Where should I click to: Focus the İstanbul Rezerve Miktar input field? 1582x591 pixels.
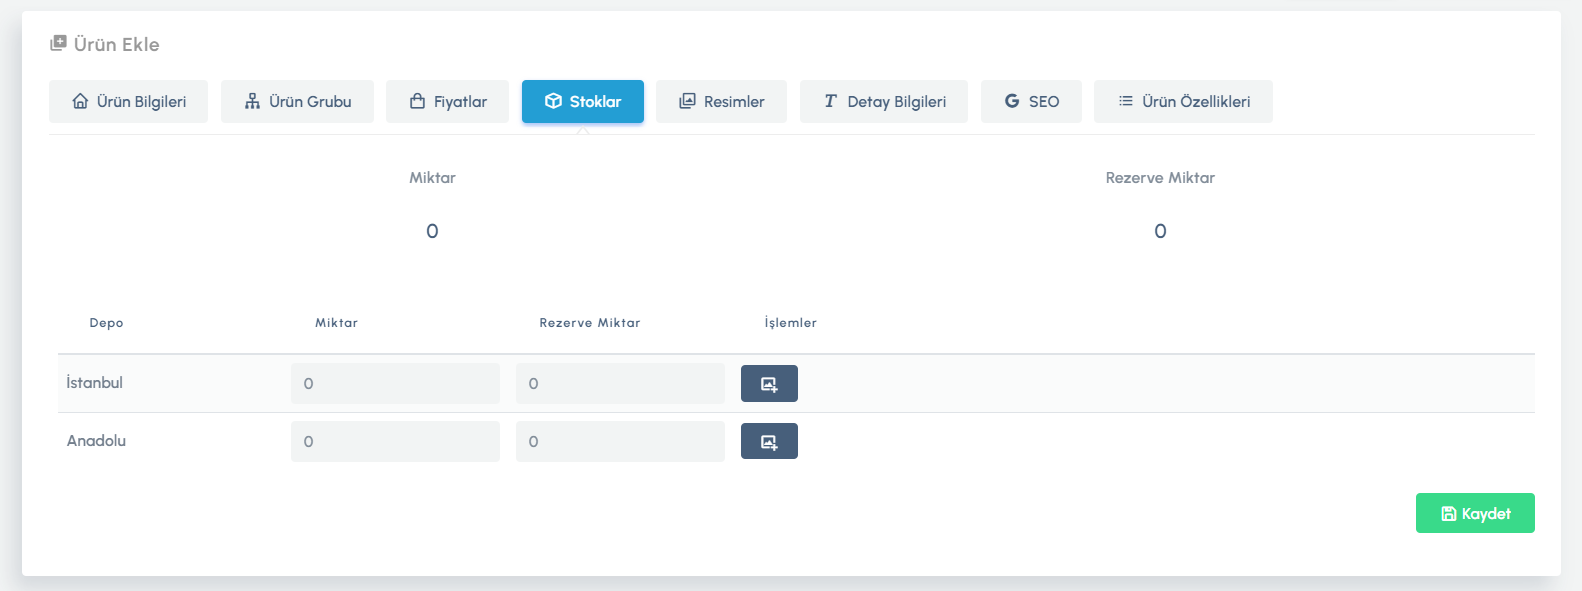pos(620,384)
